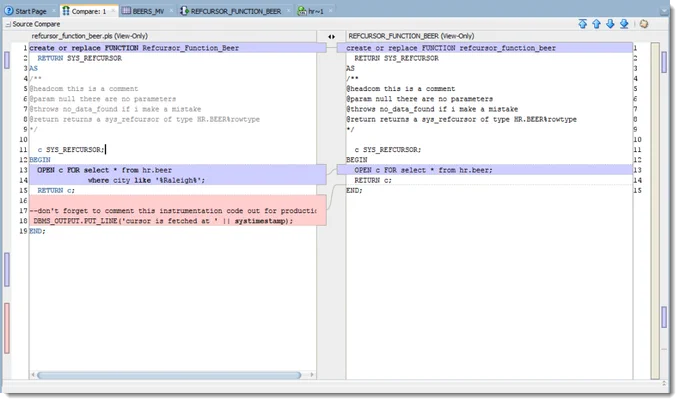This screenshot has width=680, height=403.
Task: Open the hr~1 worksheet tab
Action: point(316,11)
